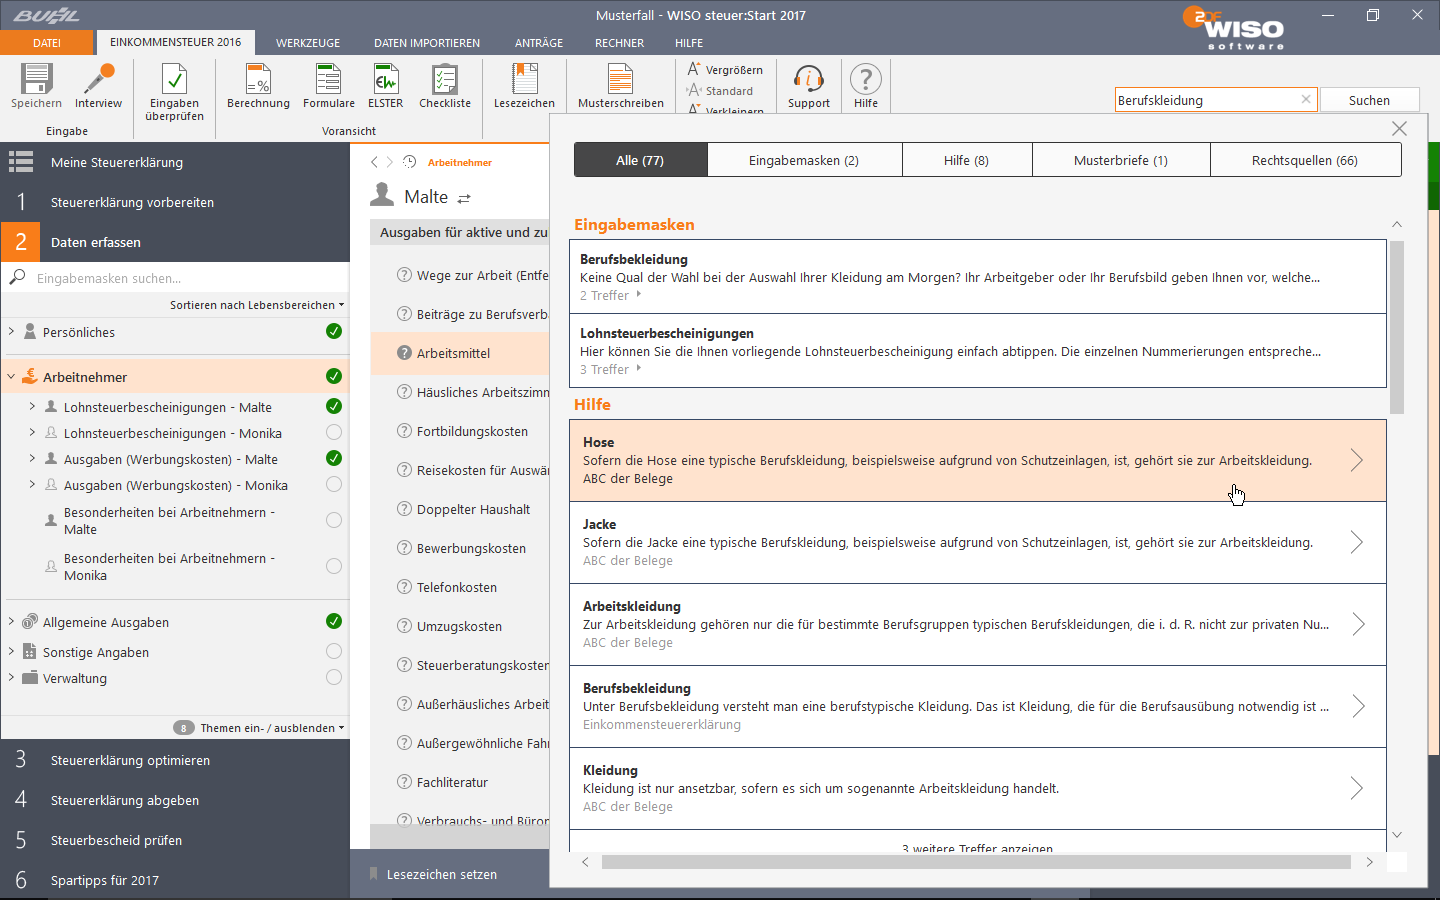Toggle Sonstige Angaben status circle

click(x=334, y=651)
